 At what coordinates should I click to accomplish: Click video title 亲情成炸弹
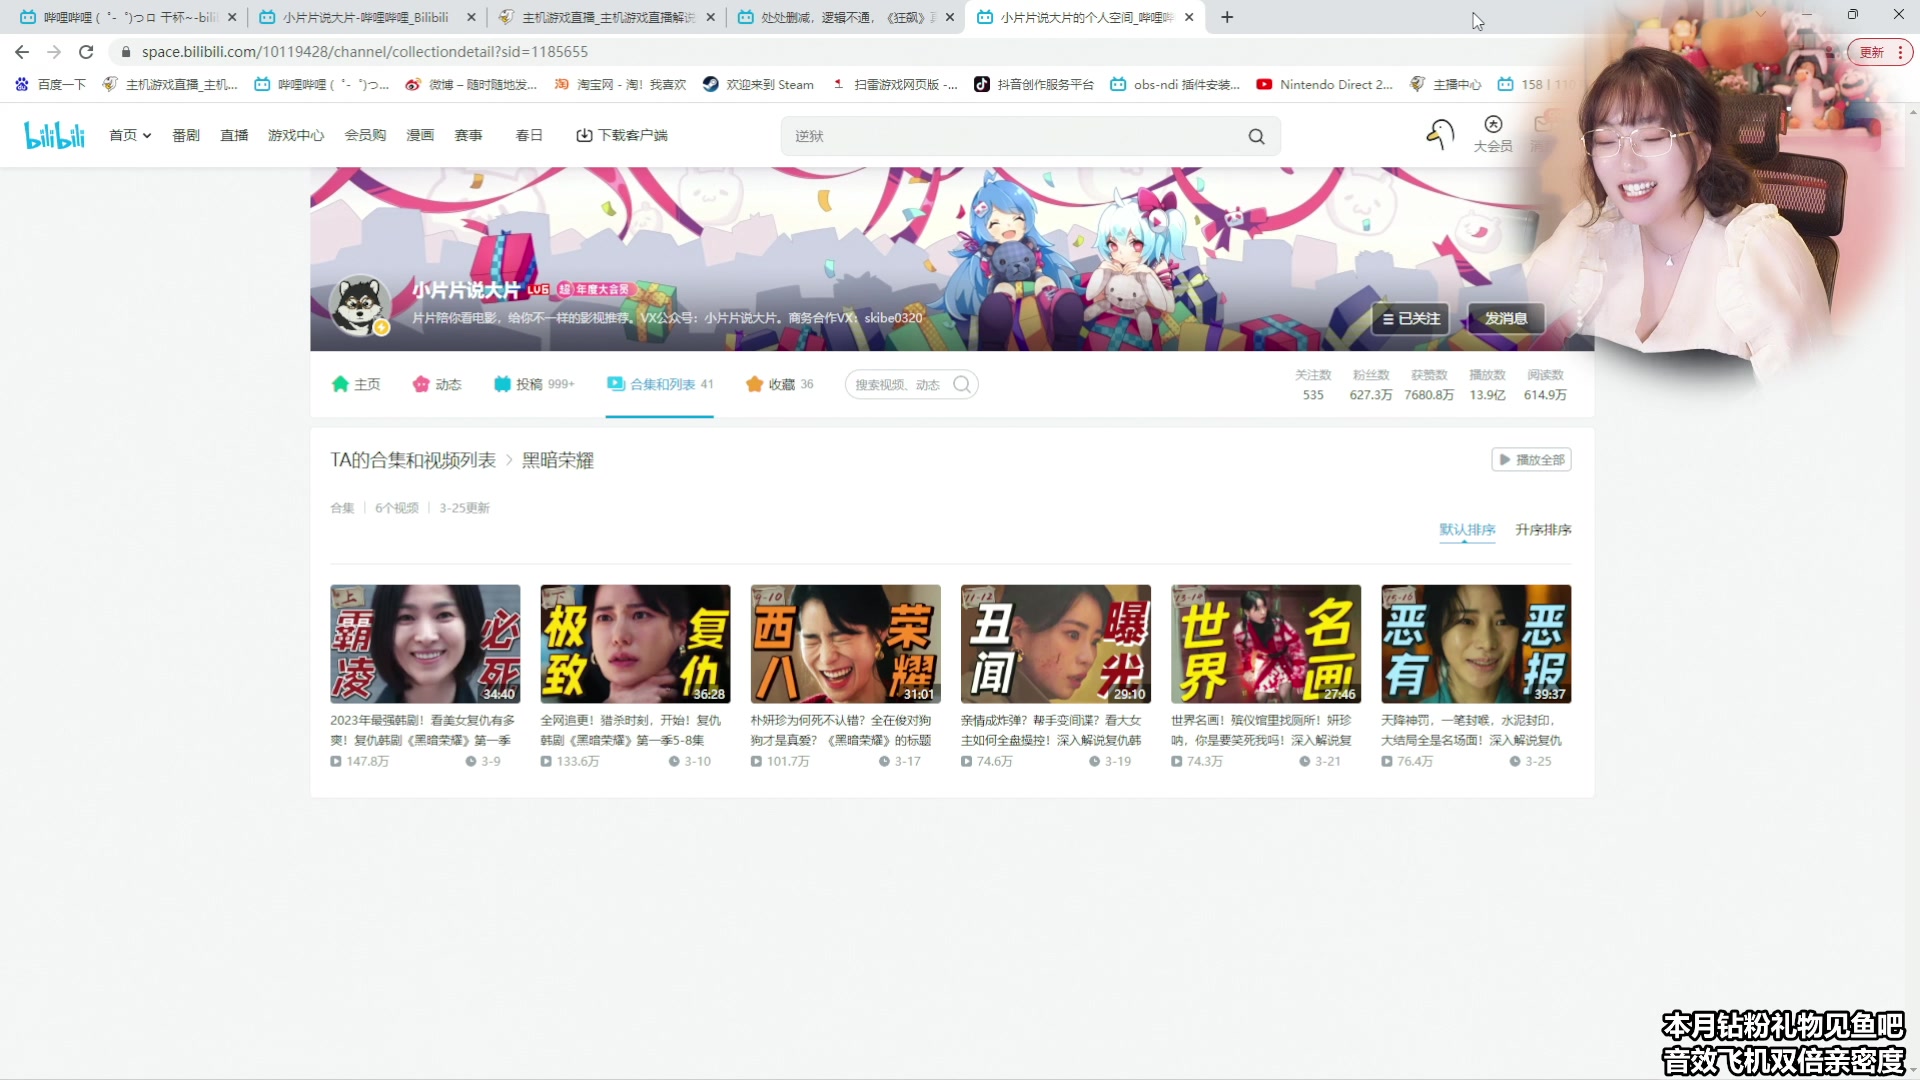tap(1051, 730)
